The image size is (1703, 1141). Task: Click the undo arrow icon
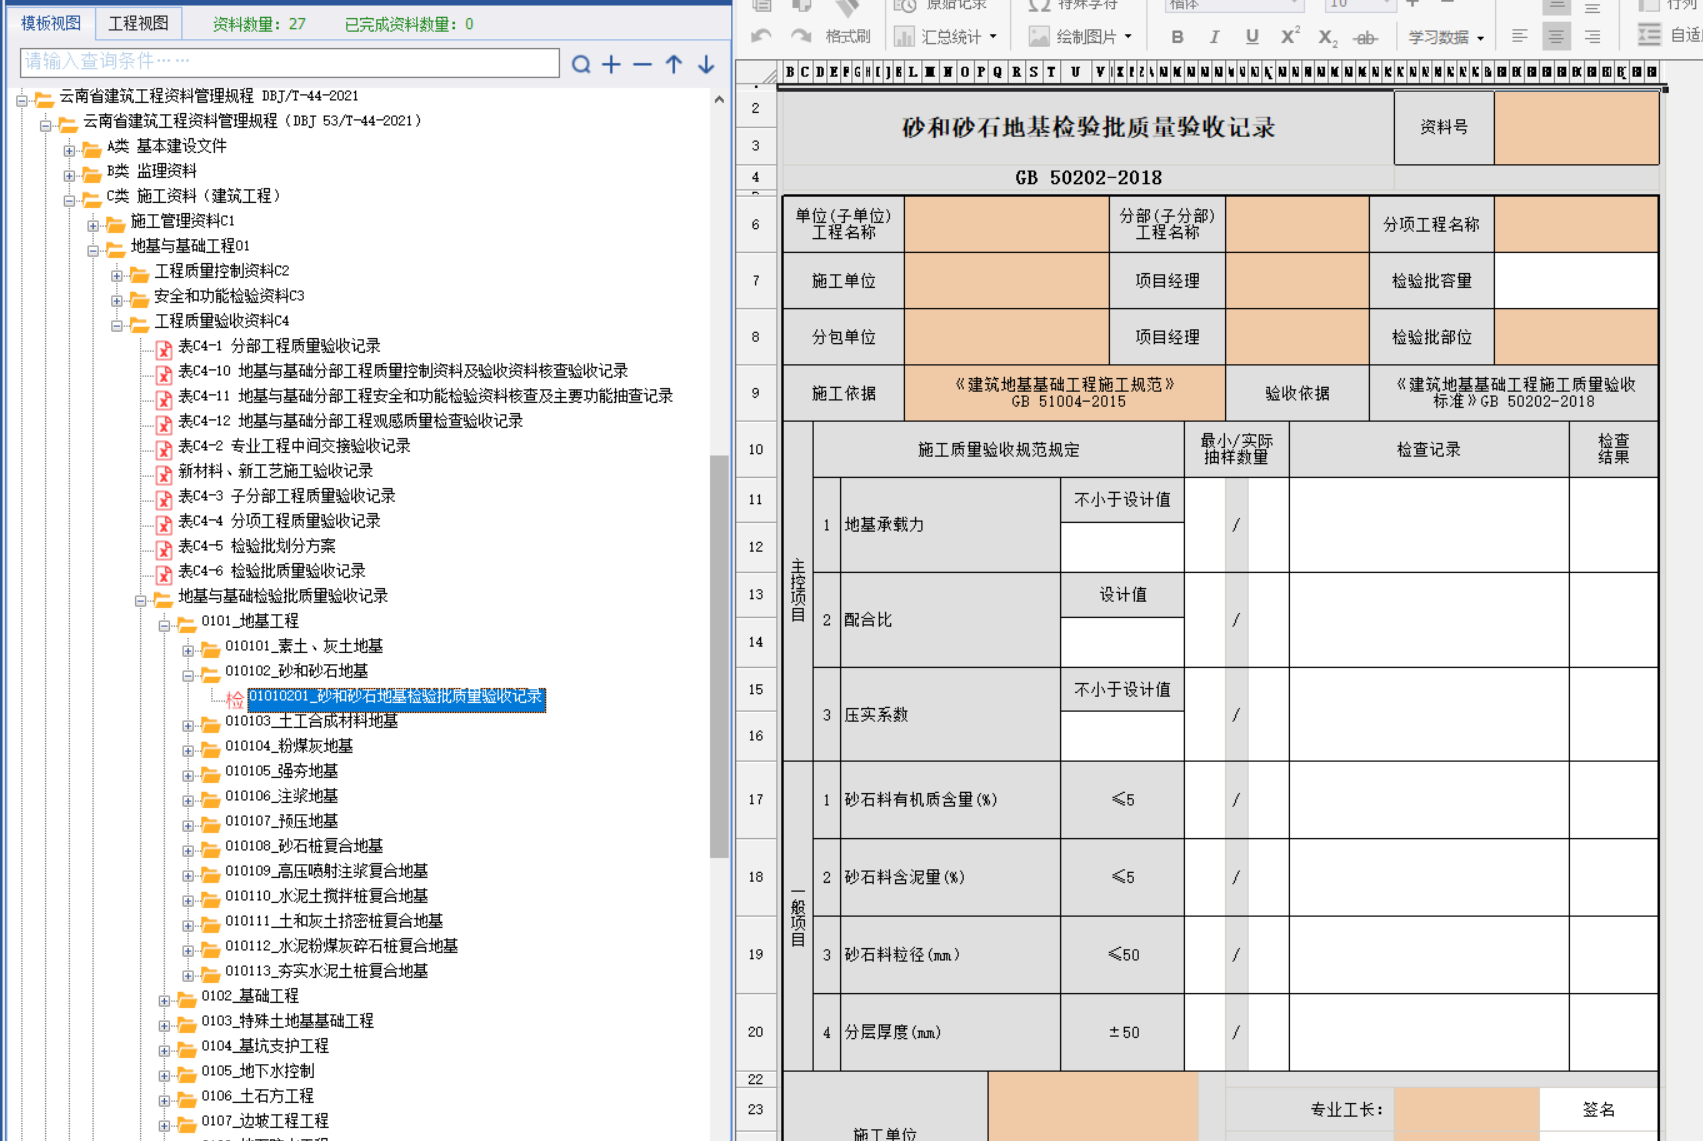pyautogui.click(x=761, y=37)
